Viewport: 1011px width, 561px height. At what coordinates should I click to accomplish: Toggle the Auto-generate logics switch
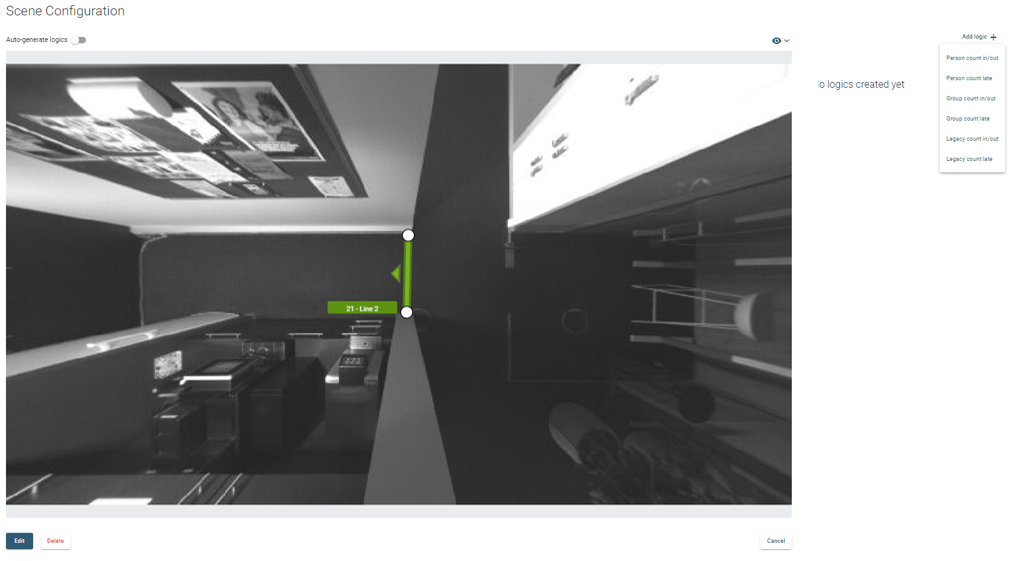tap(79, 40)
